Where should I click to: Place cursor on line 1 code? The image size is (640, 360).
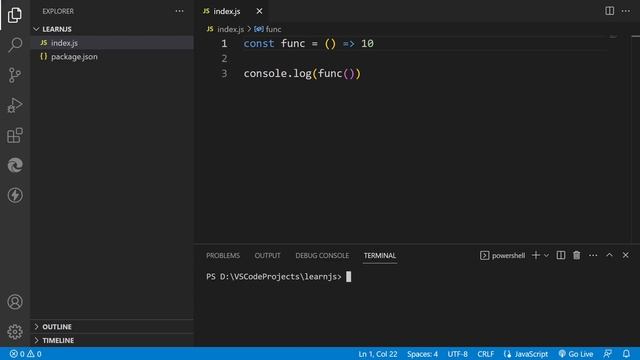coord(309,44)
